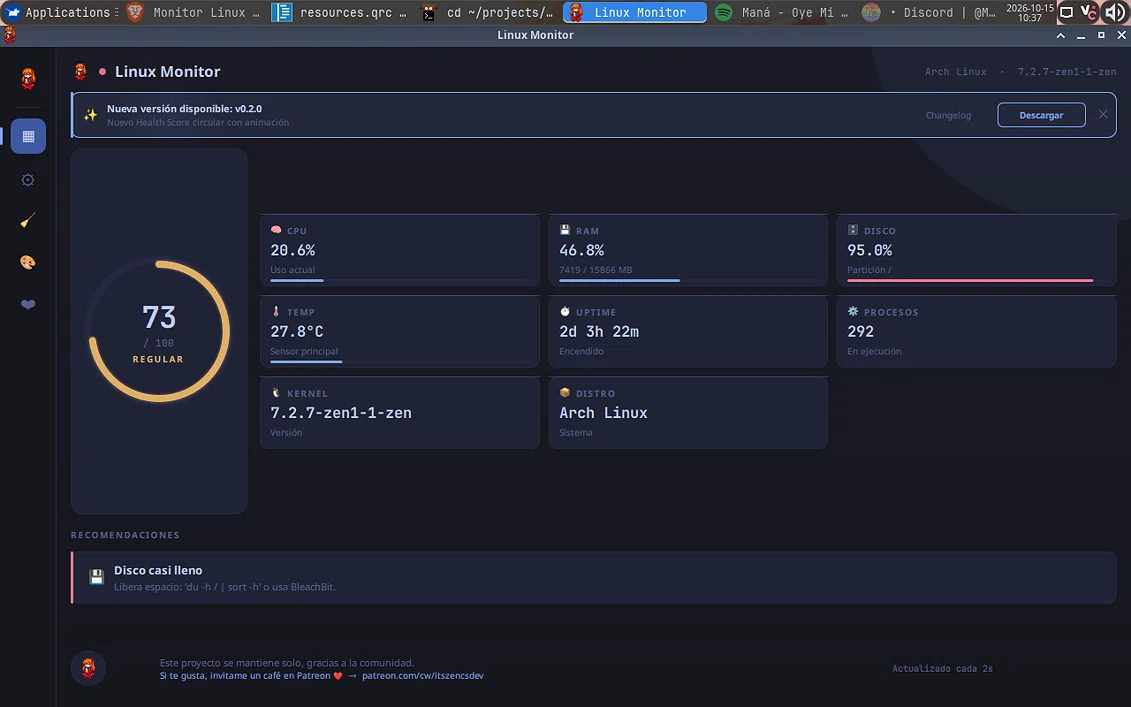Click the volume speaker tray icon
Viewport: 1131px width, 707px height.
pyautogui.click(x=1116, y=12)
